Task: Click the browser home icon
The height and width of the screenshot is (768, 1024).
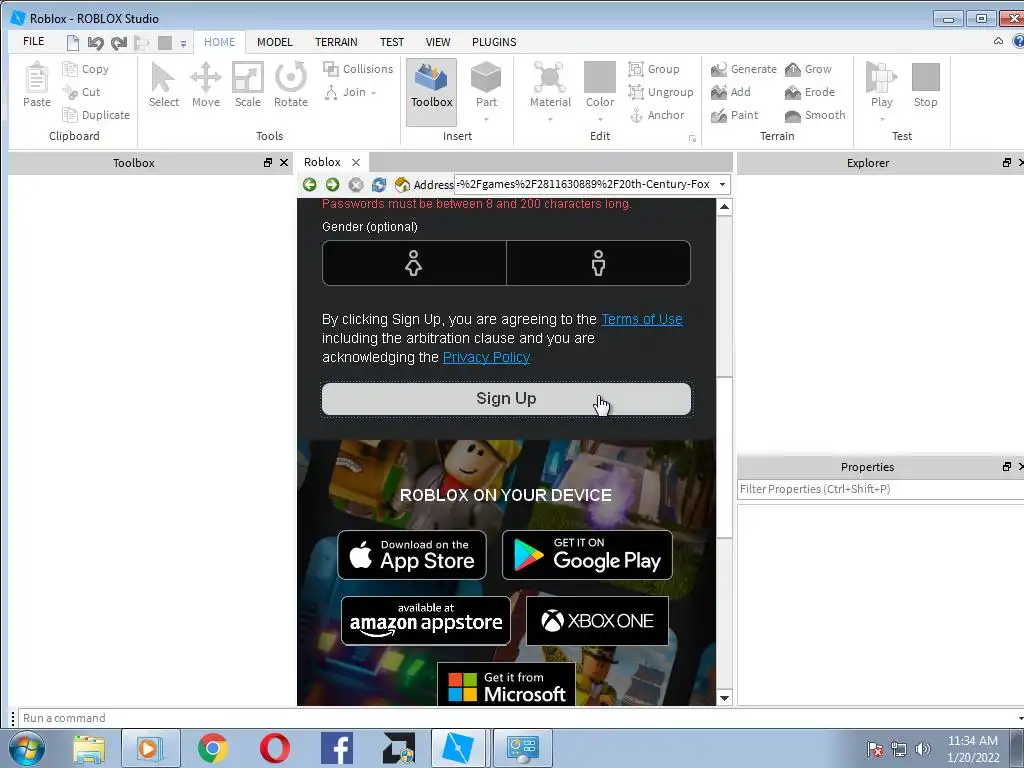Action: click(402, 185)
